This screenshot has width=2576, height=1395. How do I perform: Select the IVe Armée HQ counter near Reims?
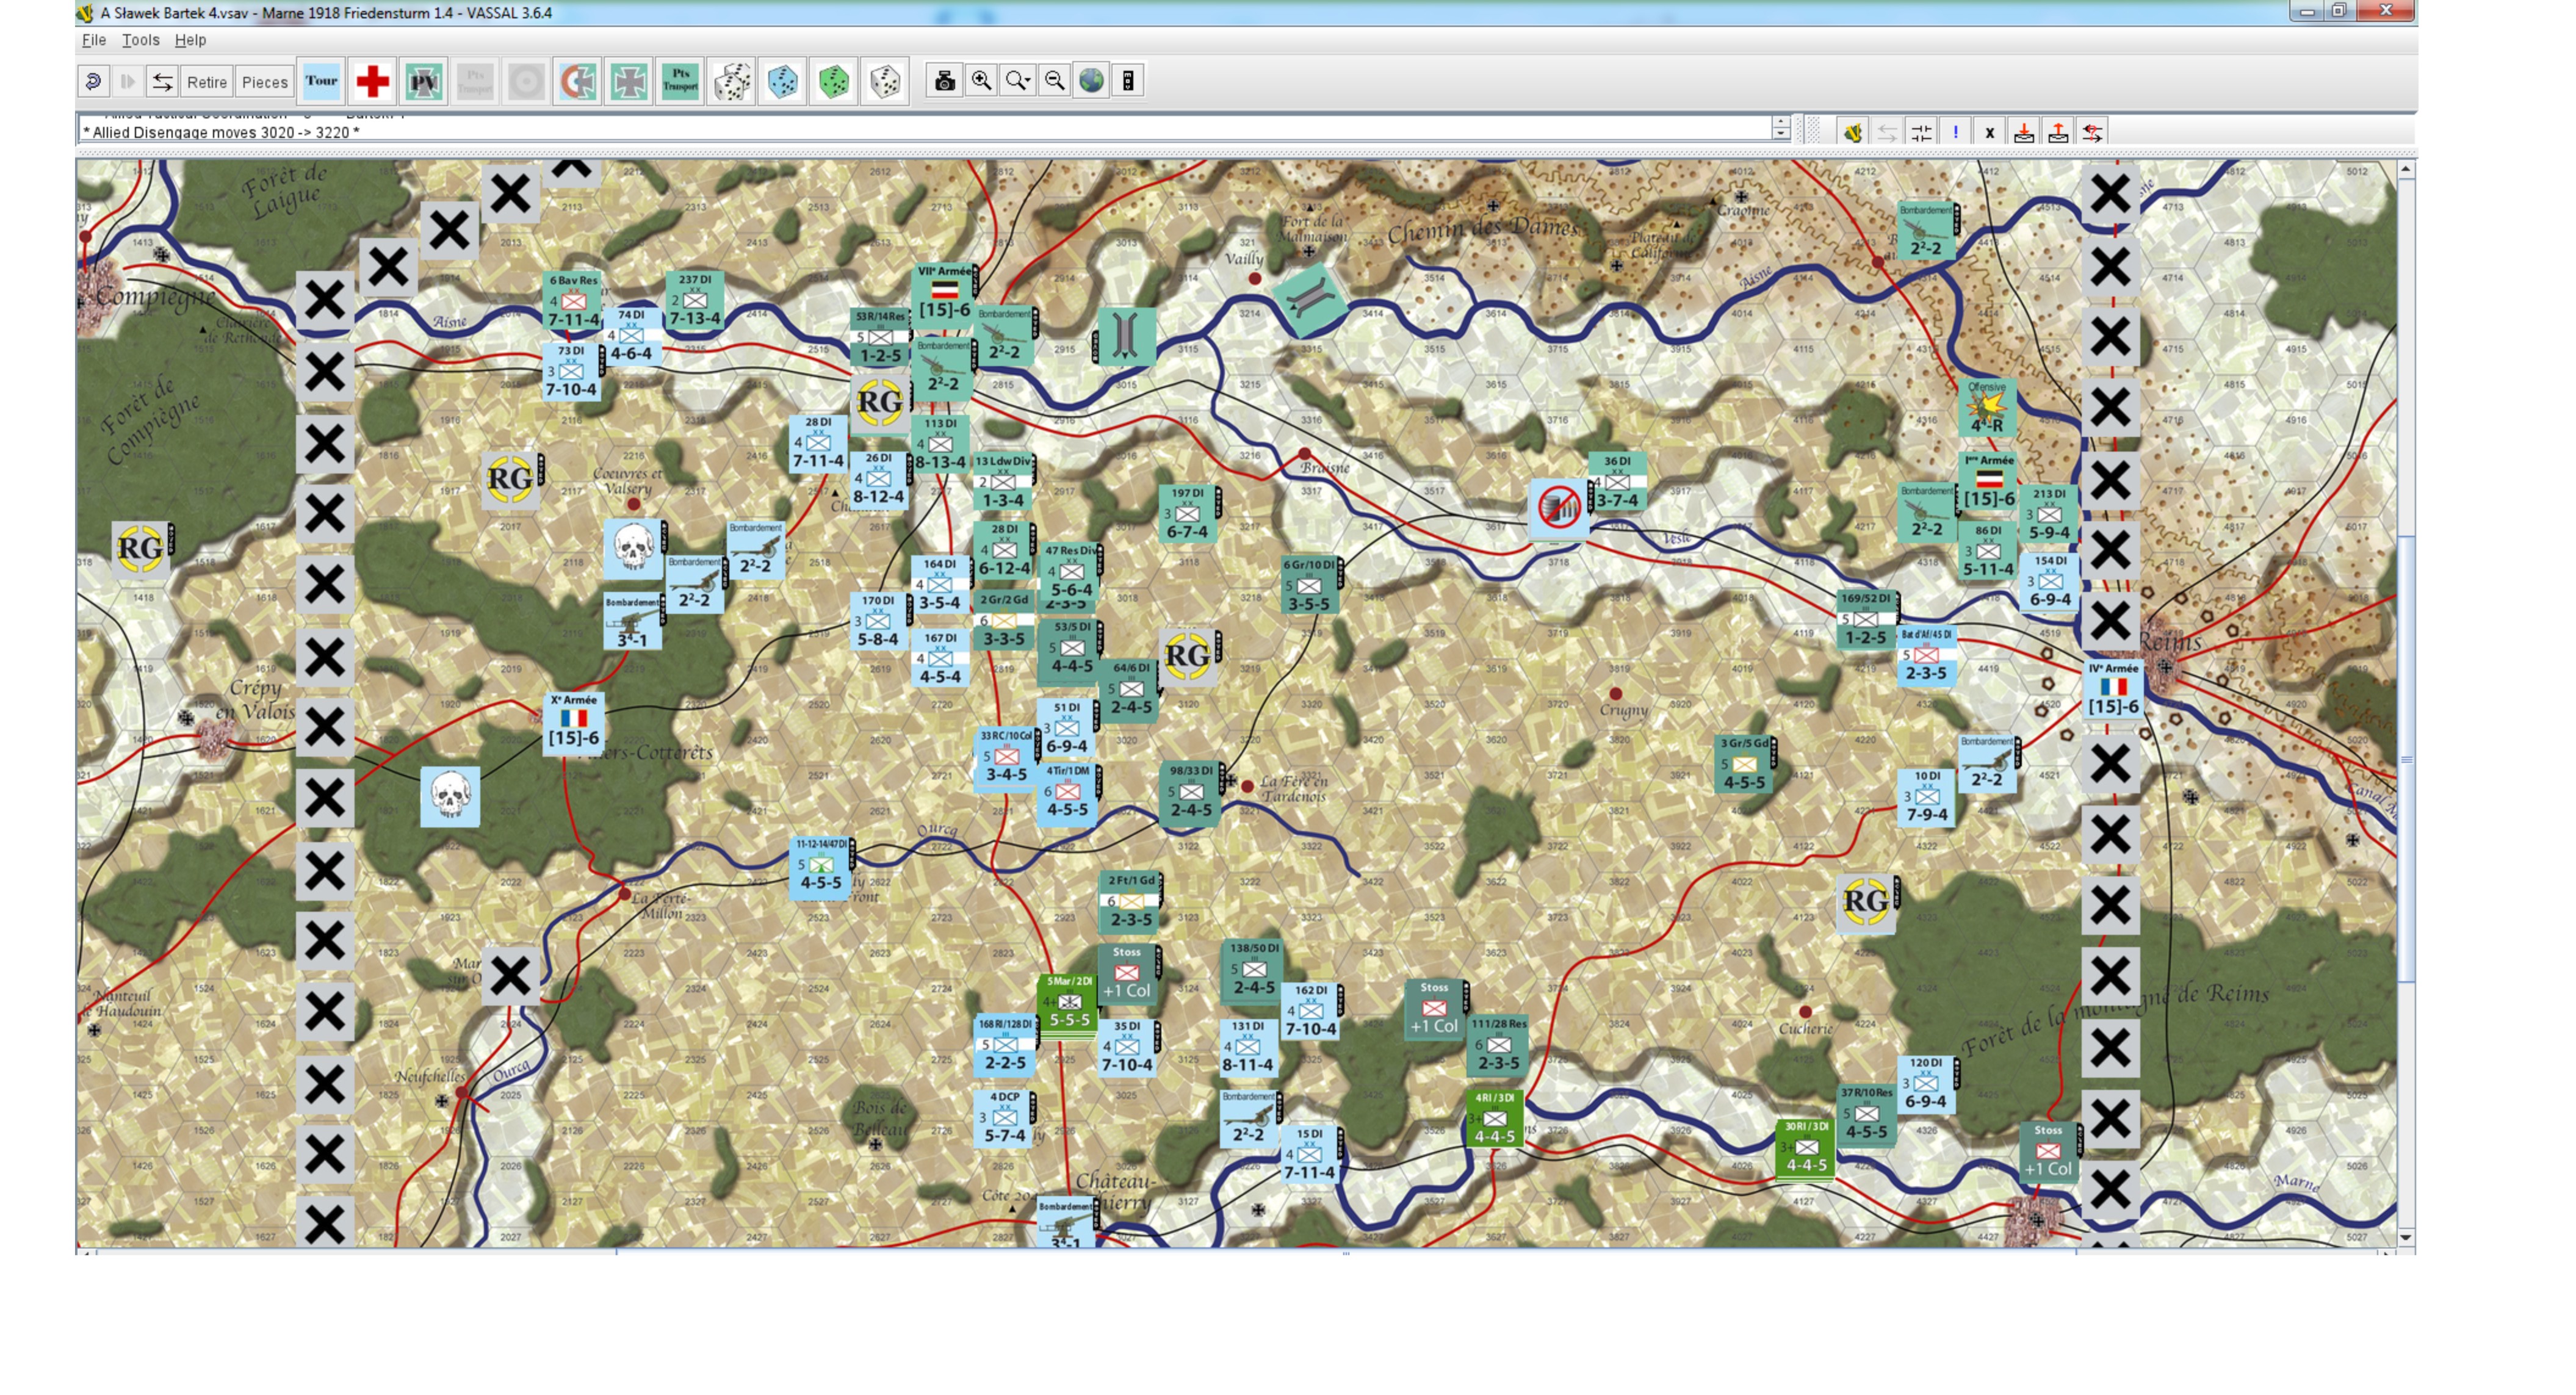[x=2113, y=690]
